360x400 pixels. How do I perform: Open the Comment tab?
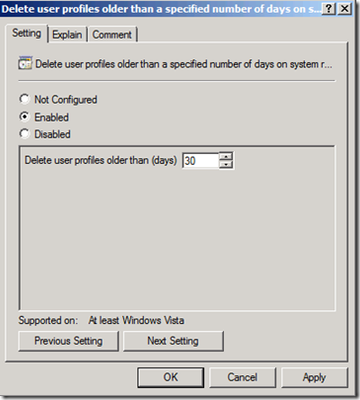point(112,35)
